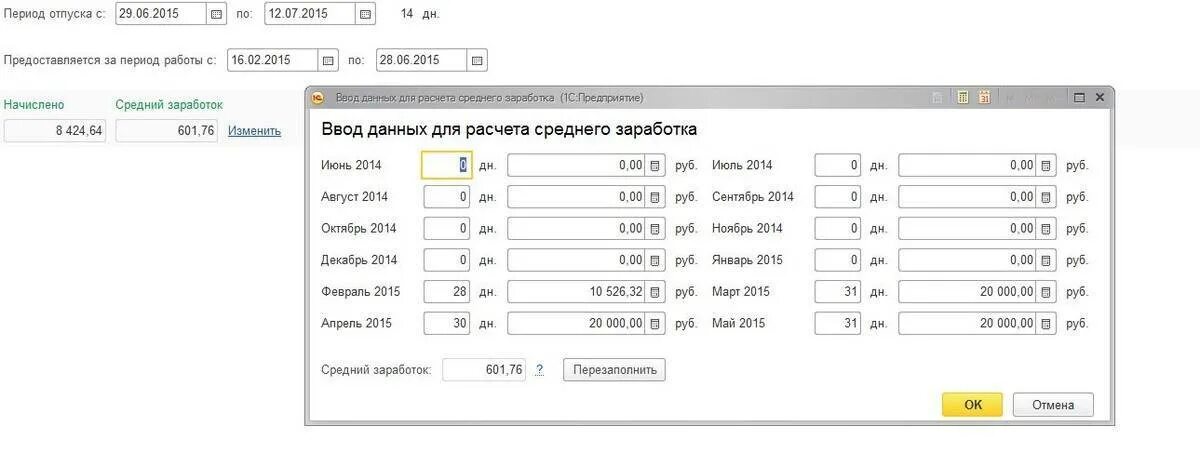Edit Февраль 2015 days value 28
The height and width of the screenshot is (466, 1200).
pyautogui.click(x=446, y=292)
